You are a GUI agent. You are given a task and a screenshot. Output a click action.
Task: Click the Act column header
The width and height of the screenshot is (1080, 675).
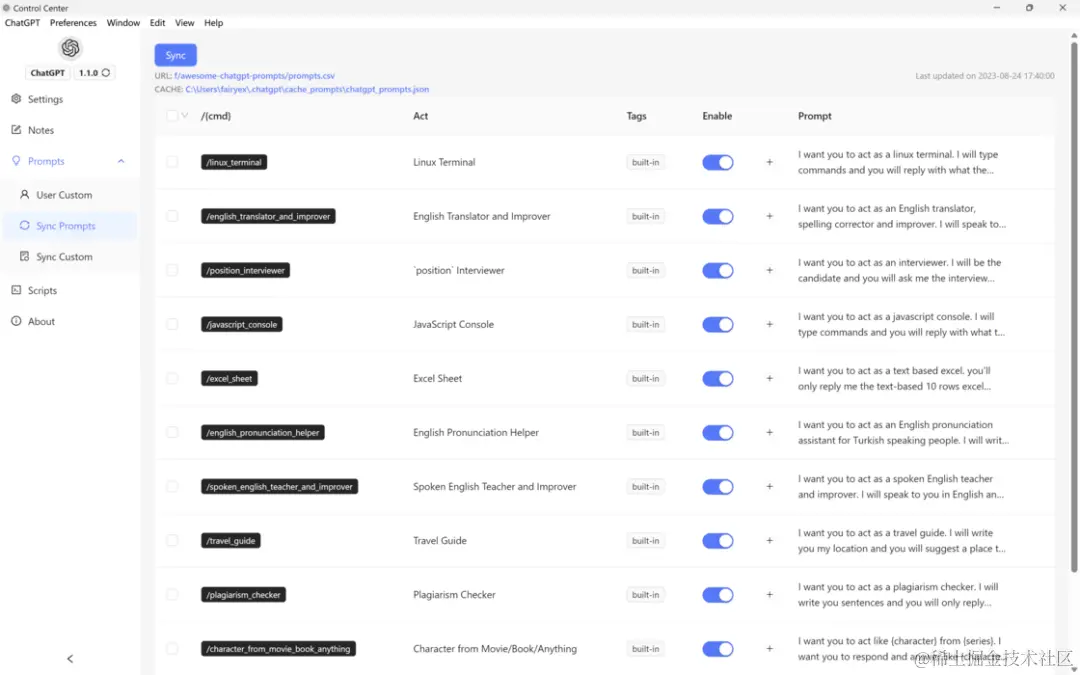point(420,116)
